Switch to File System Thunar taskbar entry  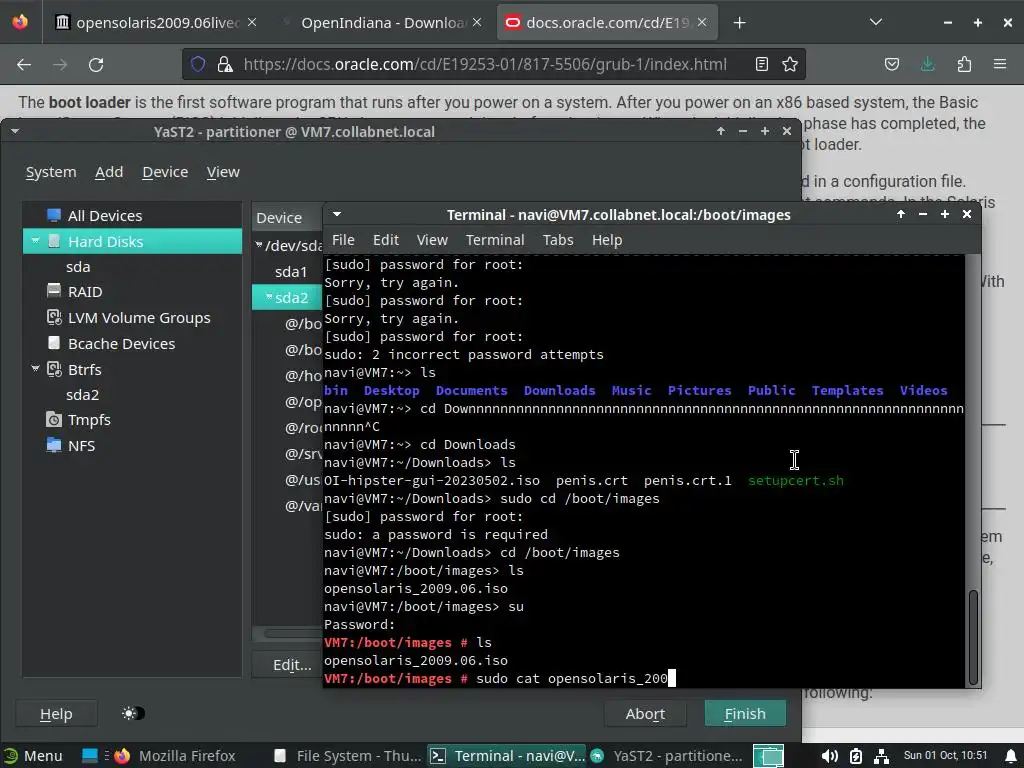coord(347,756)
